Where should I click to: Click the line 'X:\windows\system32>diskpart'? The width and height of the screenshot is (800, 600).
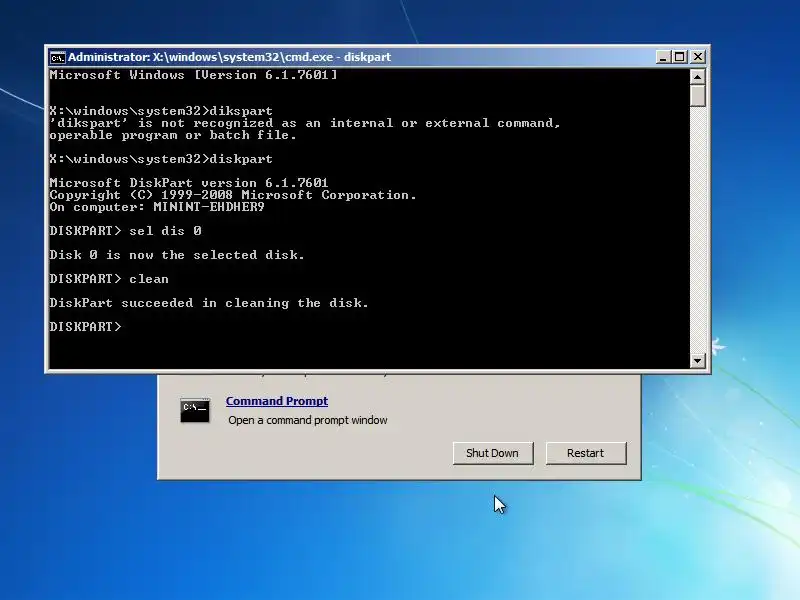click(x=161, y=159)
